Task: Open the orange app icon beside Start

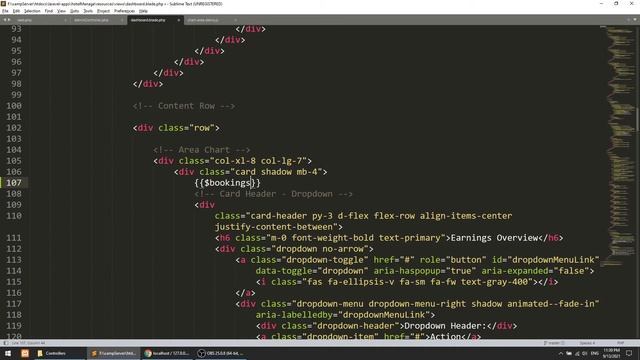Action: point(25,353)
